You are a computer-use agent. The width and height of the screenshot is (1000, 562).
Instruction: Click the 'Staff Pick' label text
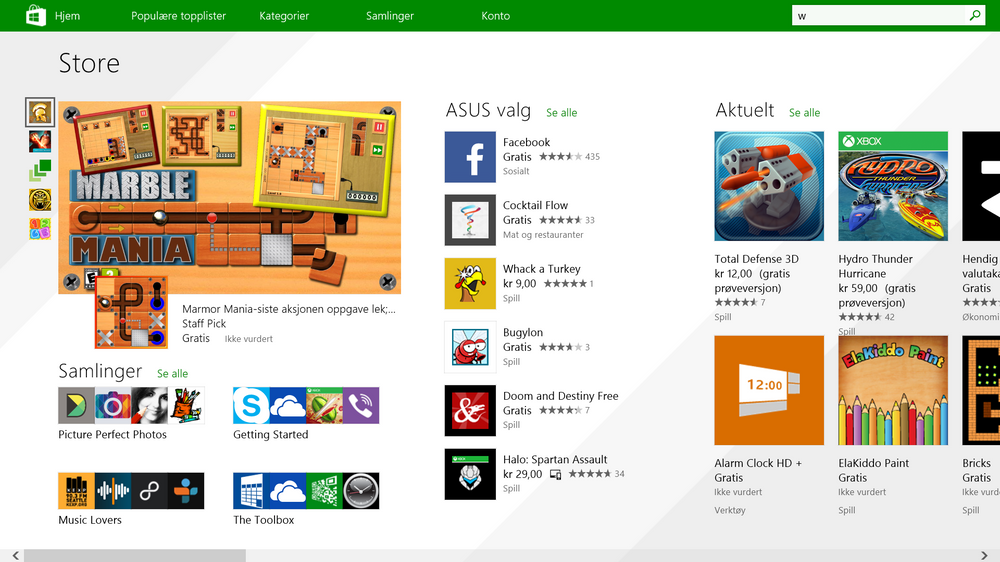(204, 323)
